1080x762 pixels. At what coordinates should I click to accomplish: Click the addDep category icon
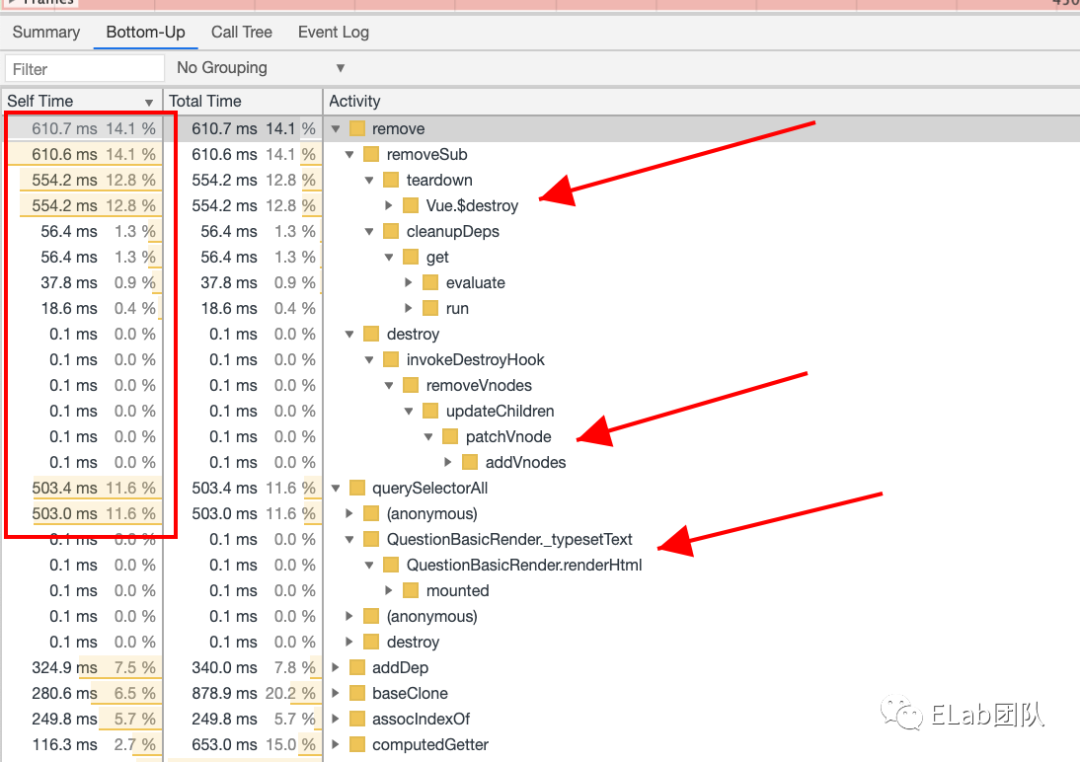[x=357, y=668]
